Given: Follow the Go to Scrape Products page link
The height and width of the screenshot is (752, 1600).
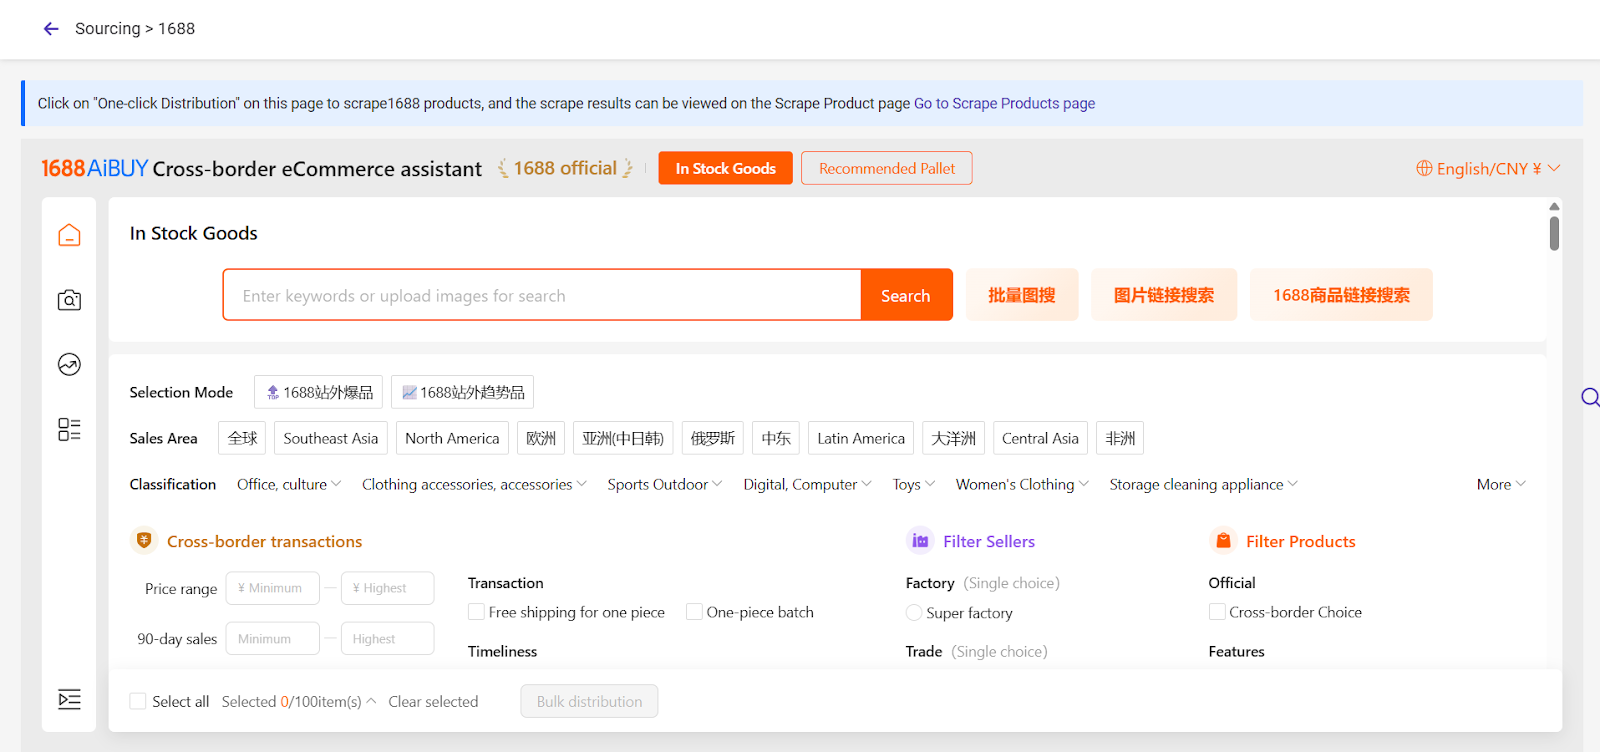Looking at the screenshot, I should 1004,104.
